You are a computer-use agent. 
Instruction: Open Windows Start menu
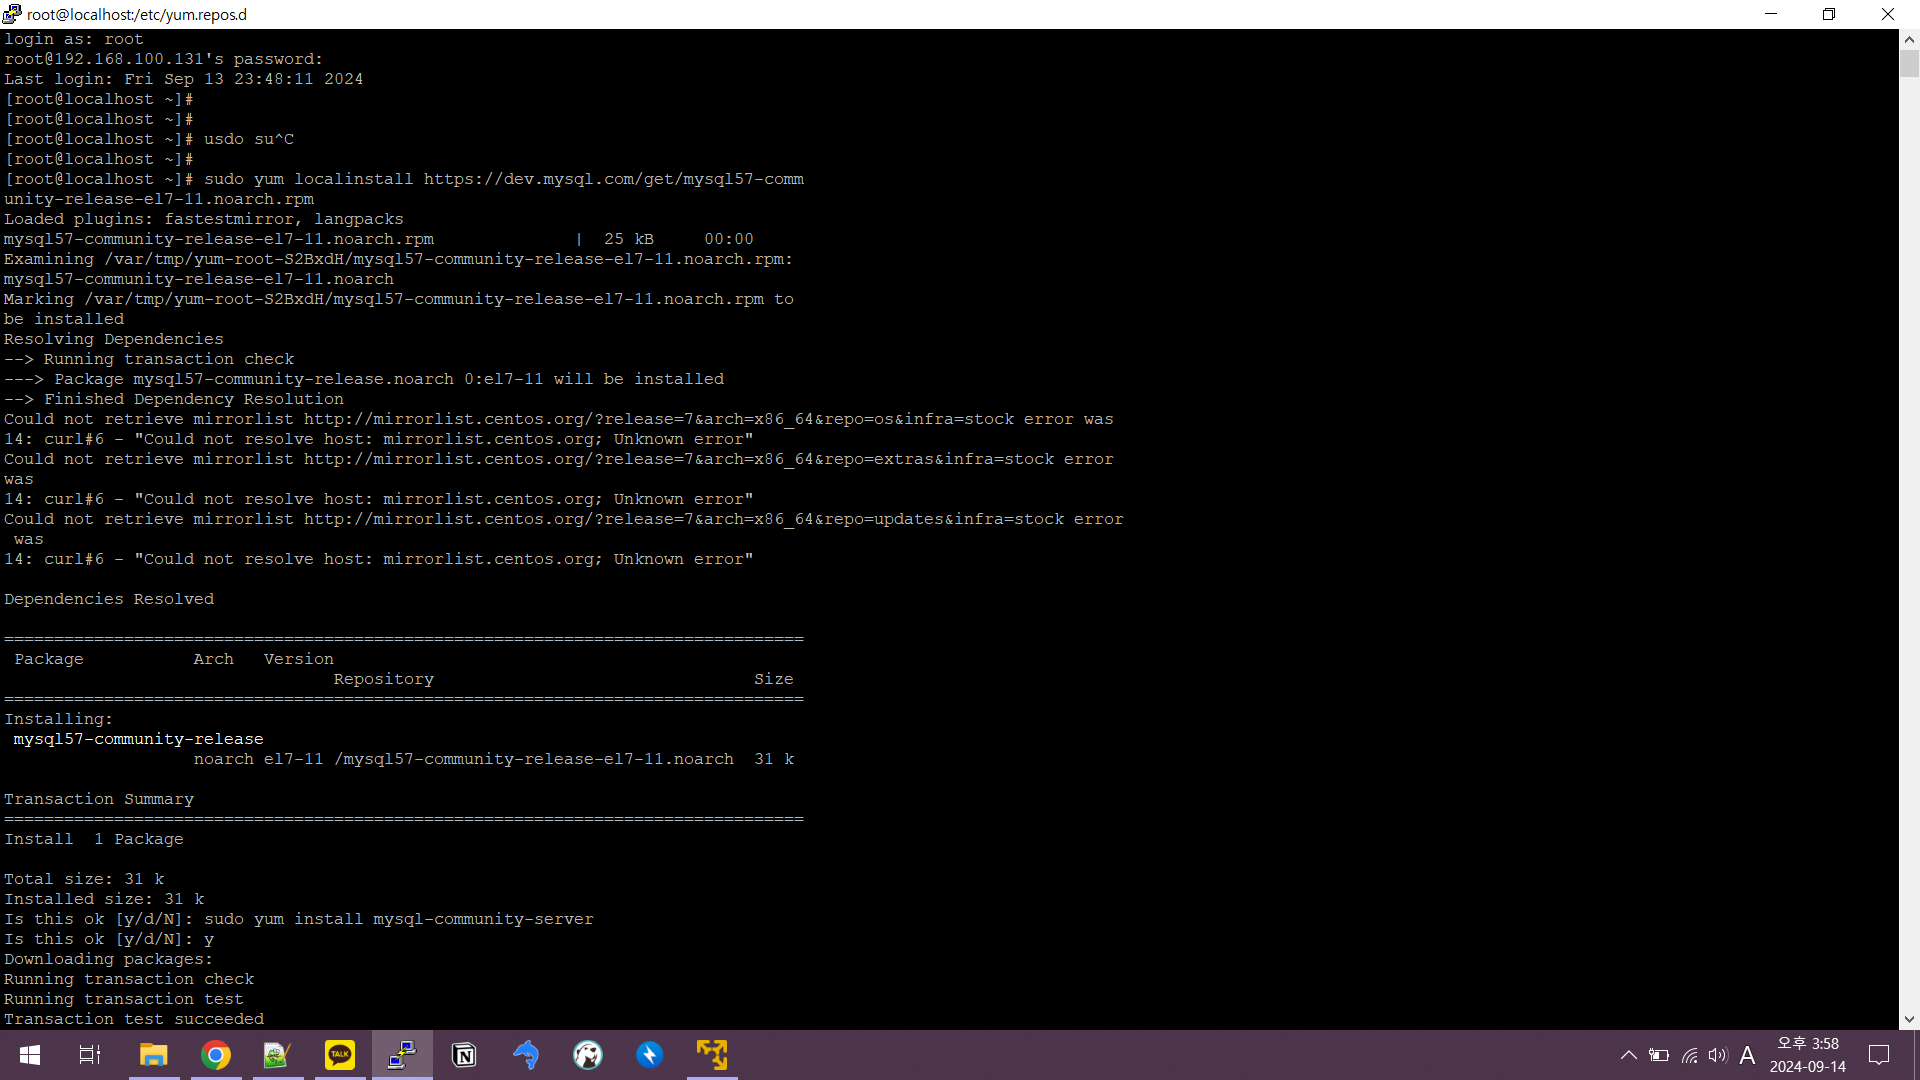click(30, 1055)
